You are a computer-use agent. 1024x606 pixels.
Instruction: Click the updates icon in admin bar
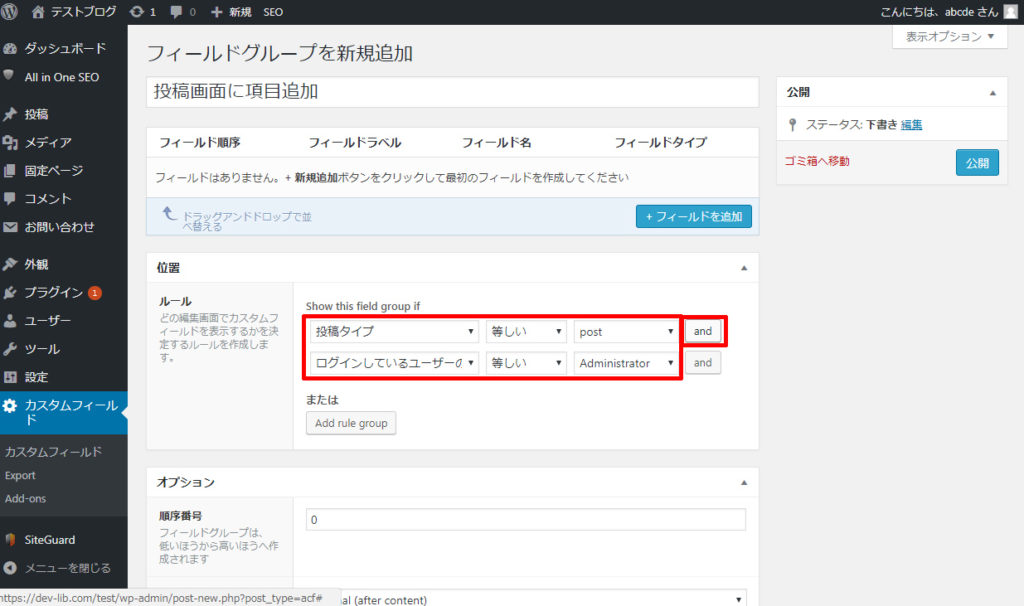pyautogui.click(x=137, y=12)
